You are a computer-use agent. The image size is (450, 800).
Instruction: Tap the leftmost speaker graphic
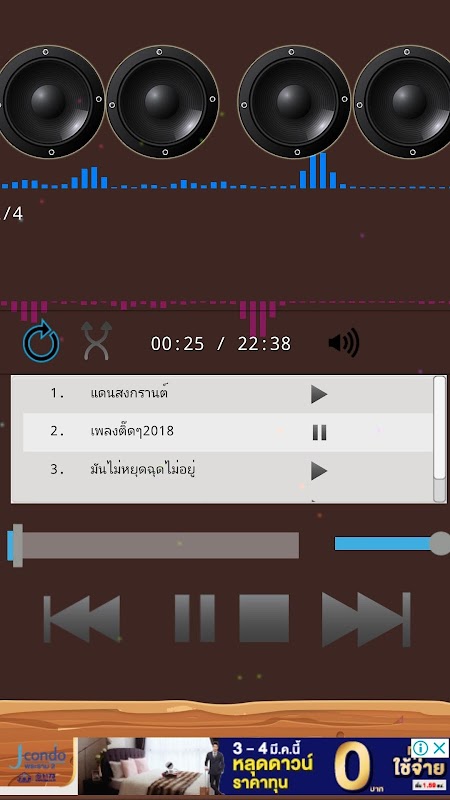pos(49,102)
